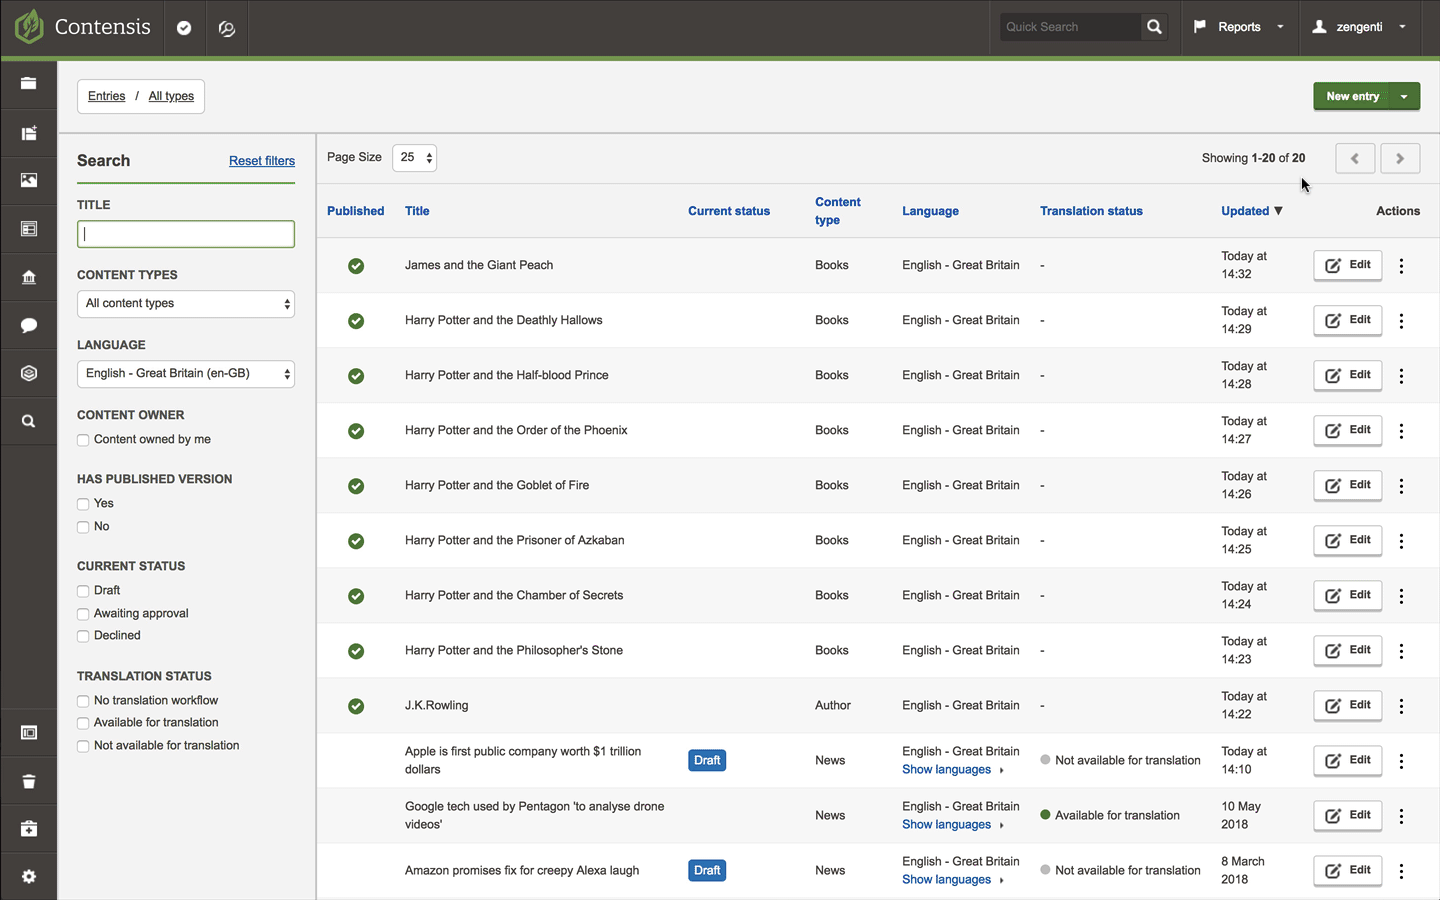Enable Draft status filter

(83, 591)
